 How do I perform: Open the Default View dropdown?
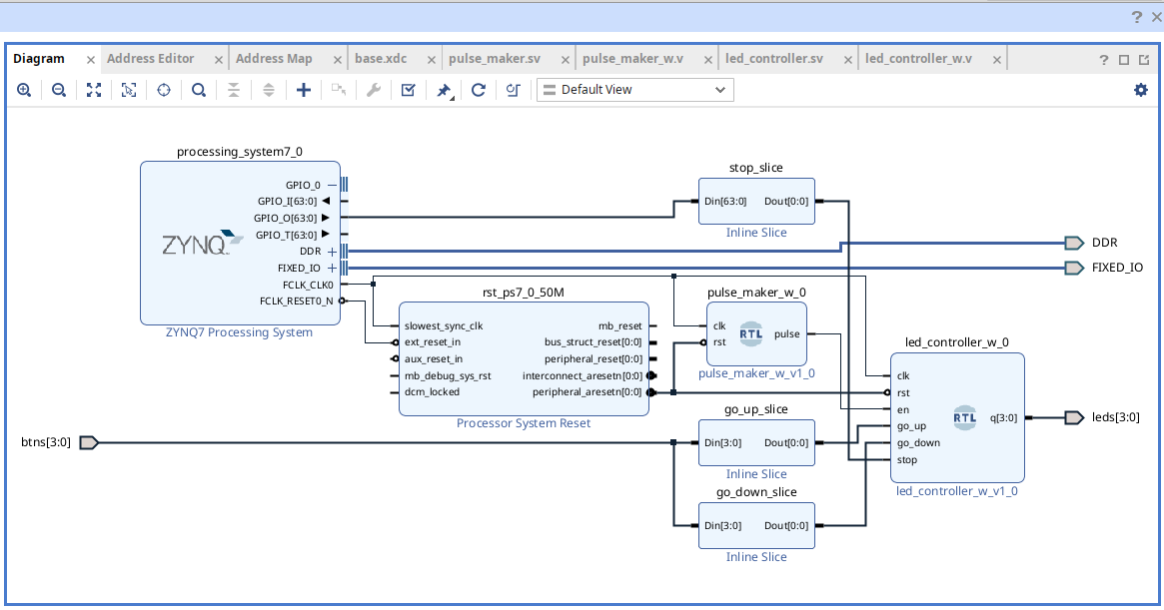click(635, 90)
